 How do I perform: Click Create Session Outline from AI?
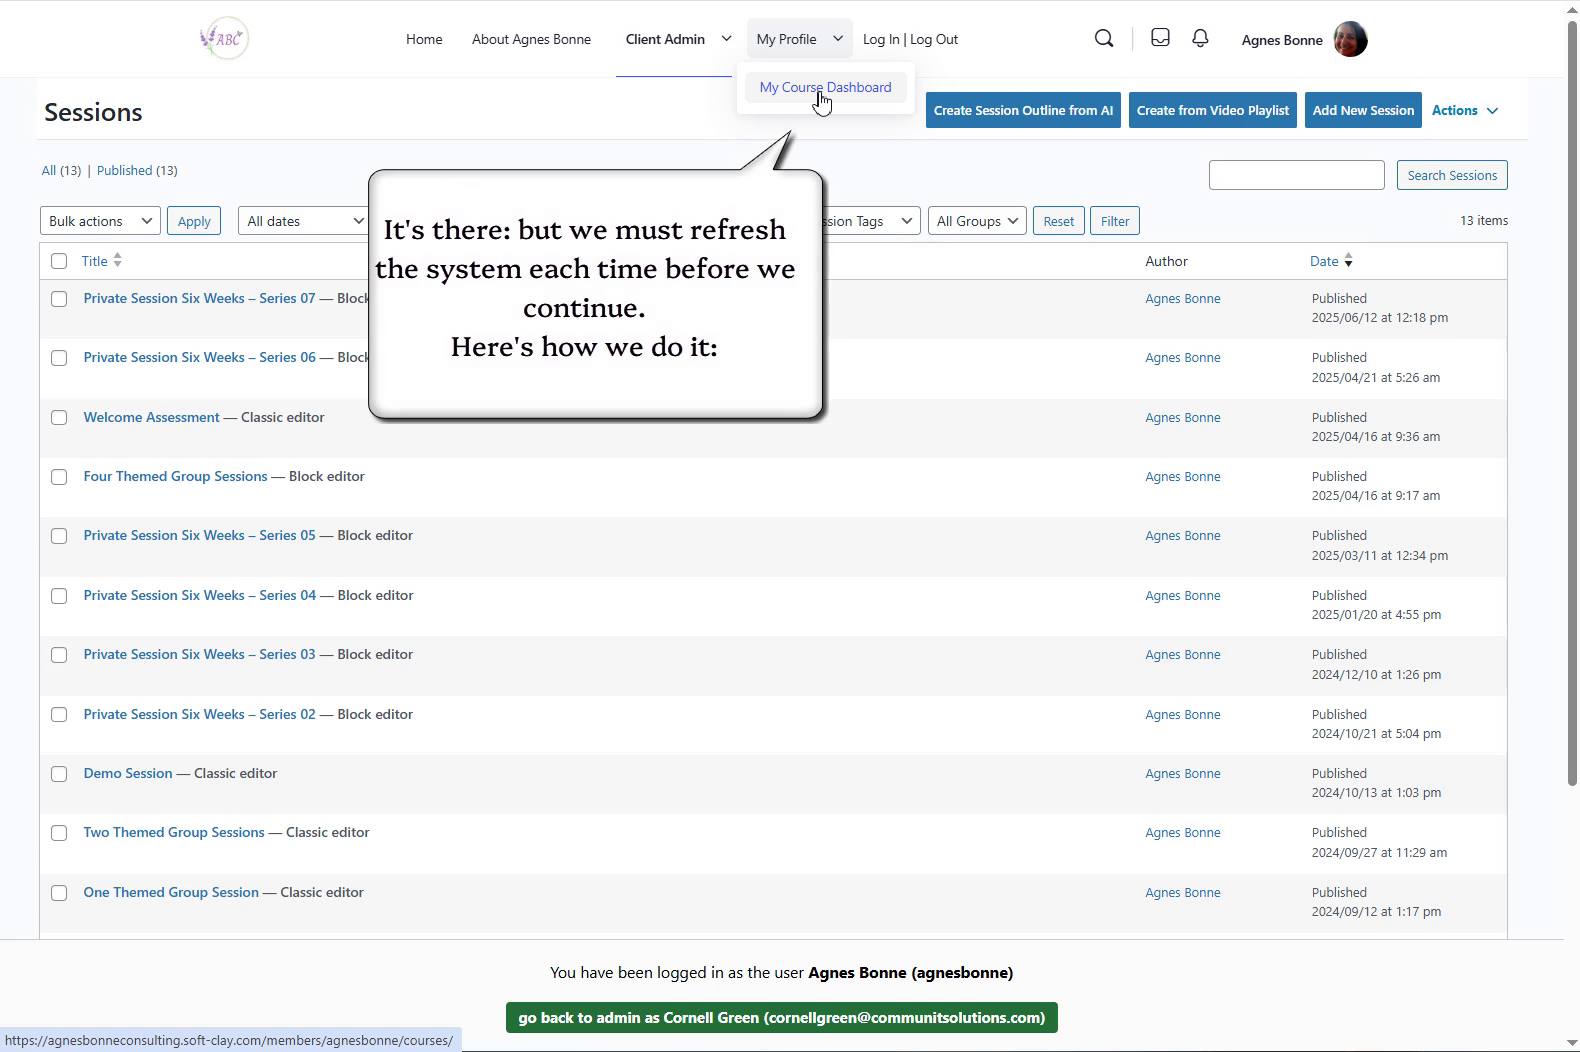pyautogui.click(x=1022, y=111)
